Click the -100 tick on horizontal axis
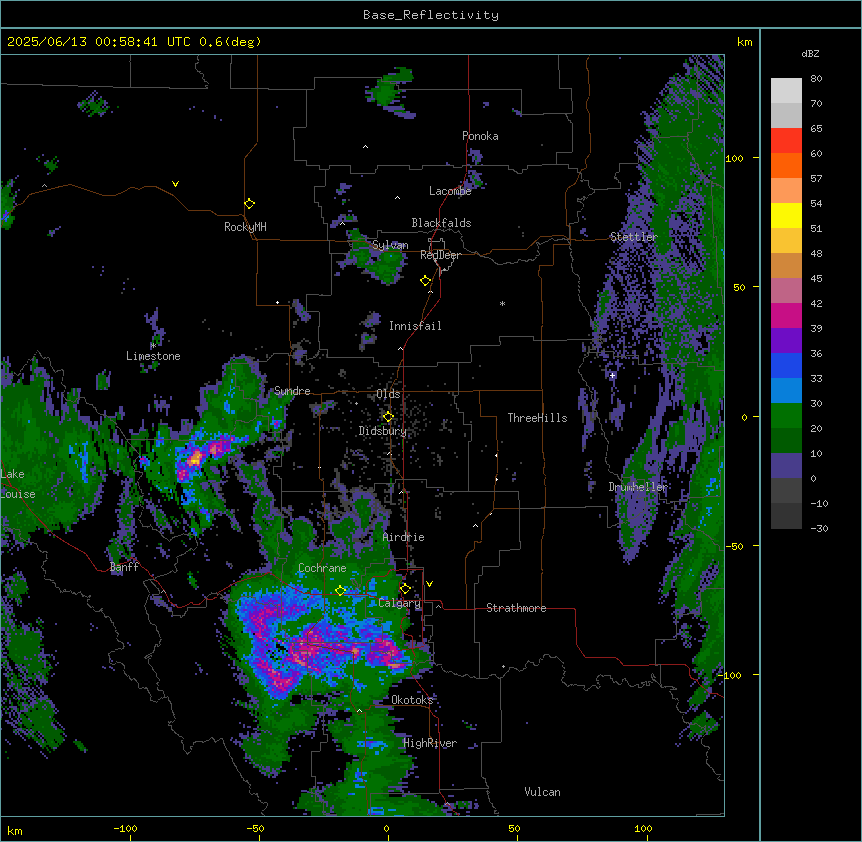862x842 pixels. (x=126, y=828)
